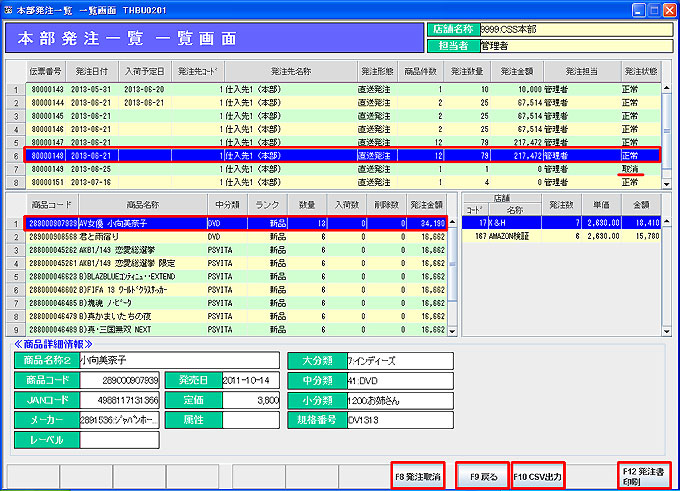Select product row 真かまいたちの夜

[236, 316]
